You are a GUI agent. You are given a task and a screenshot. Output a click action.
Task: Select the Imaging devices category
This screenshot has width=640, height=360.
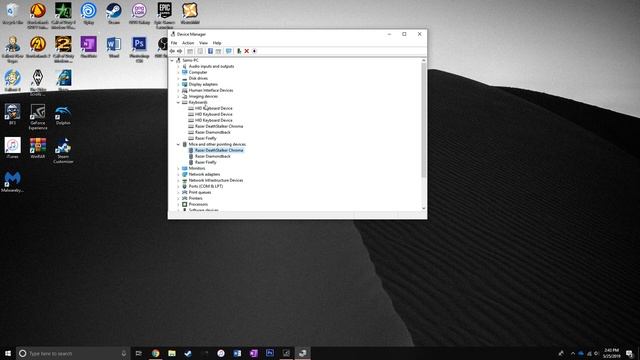coord(203,96)
